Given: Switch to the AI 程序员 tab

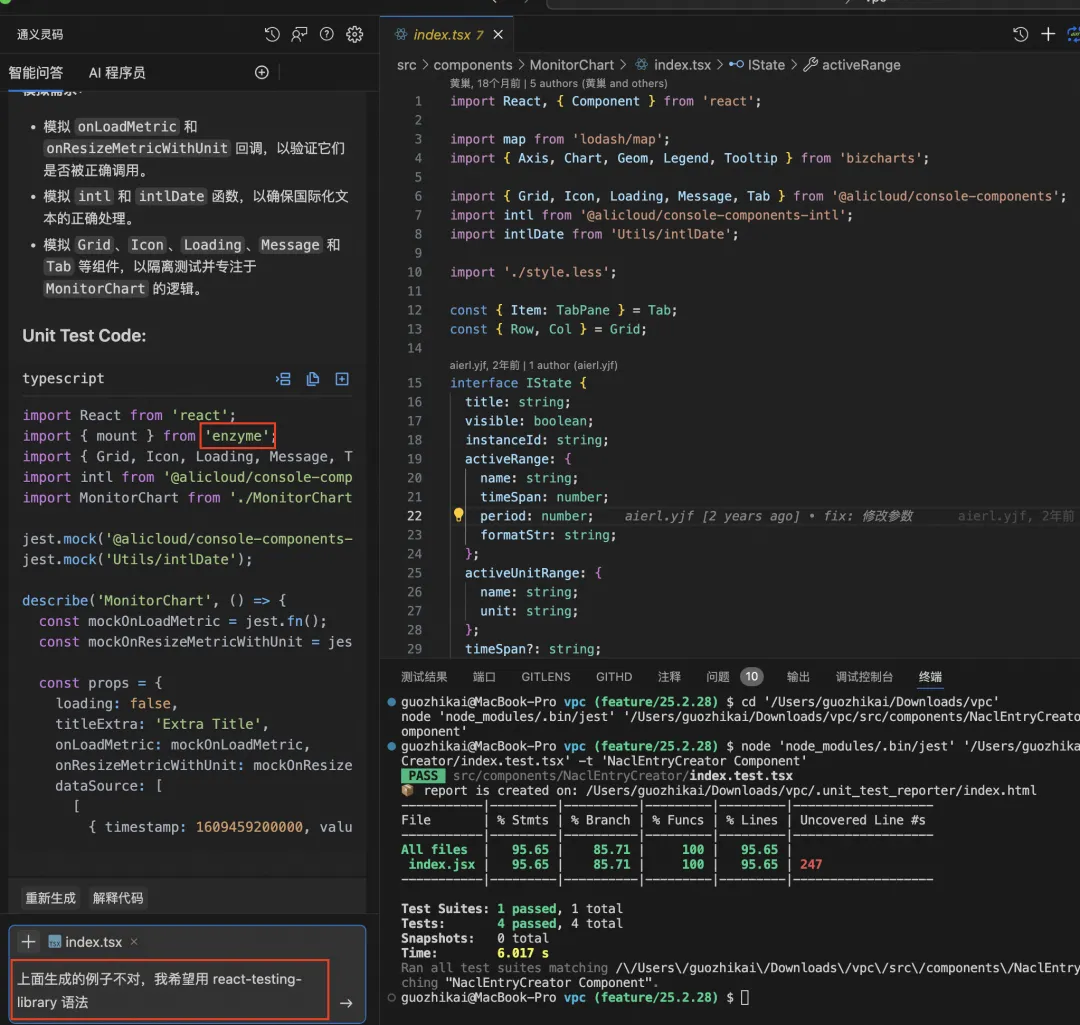Looking at the screenshot, I should (117, 72).
